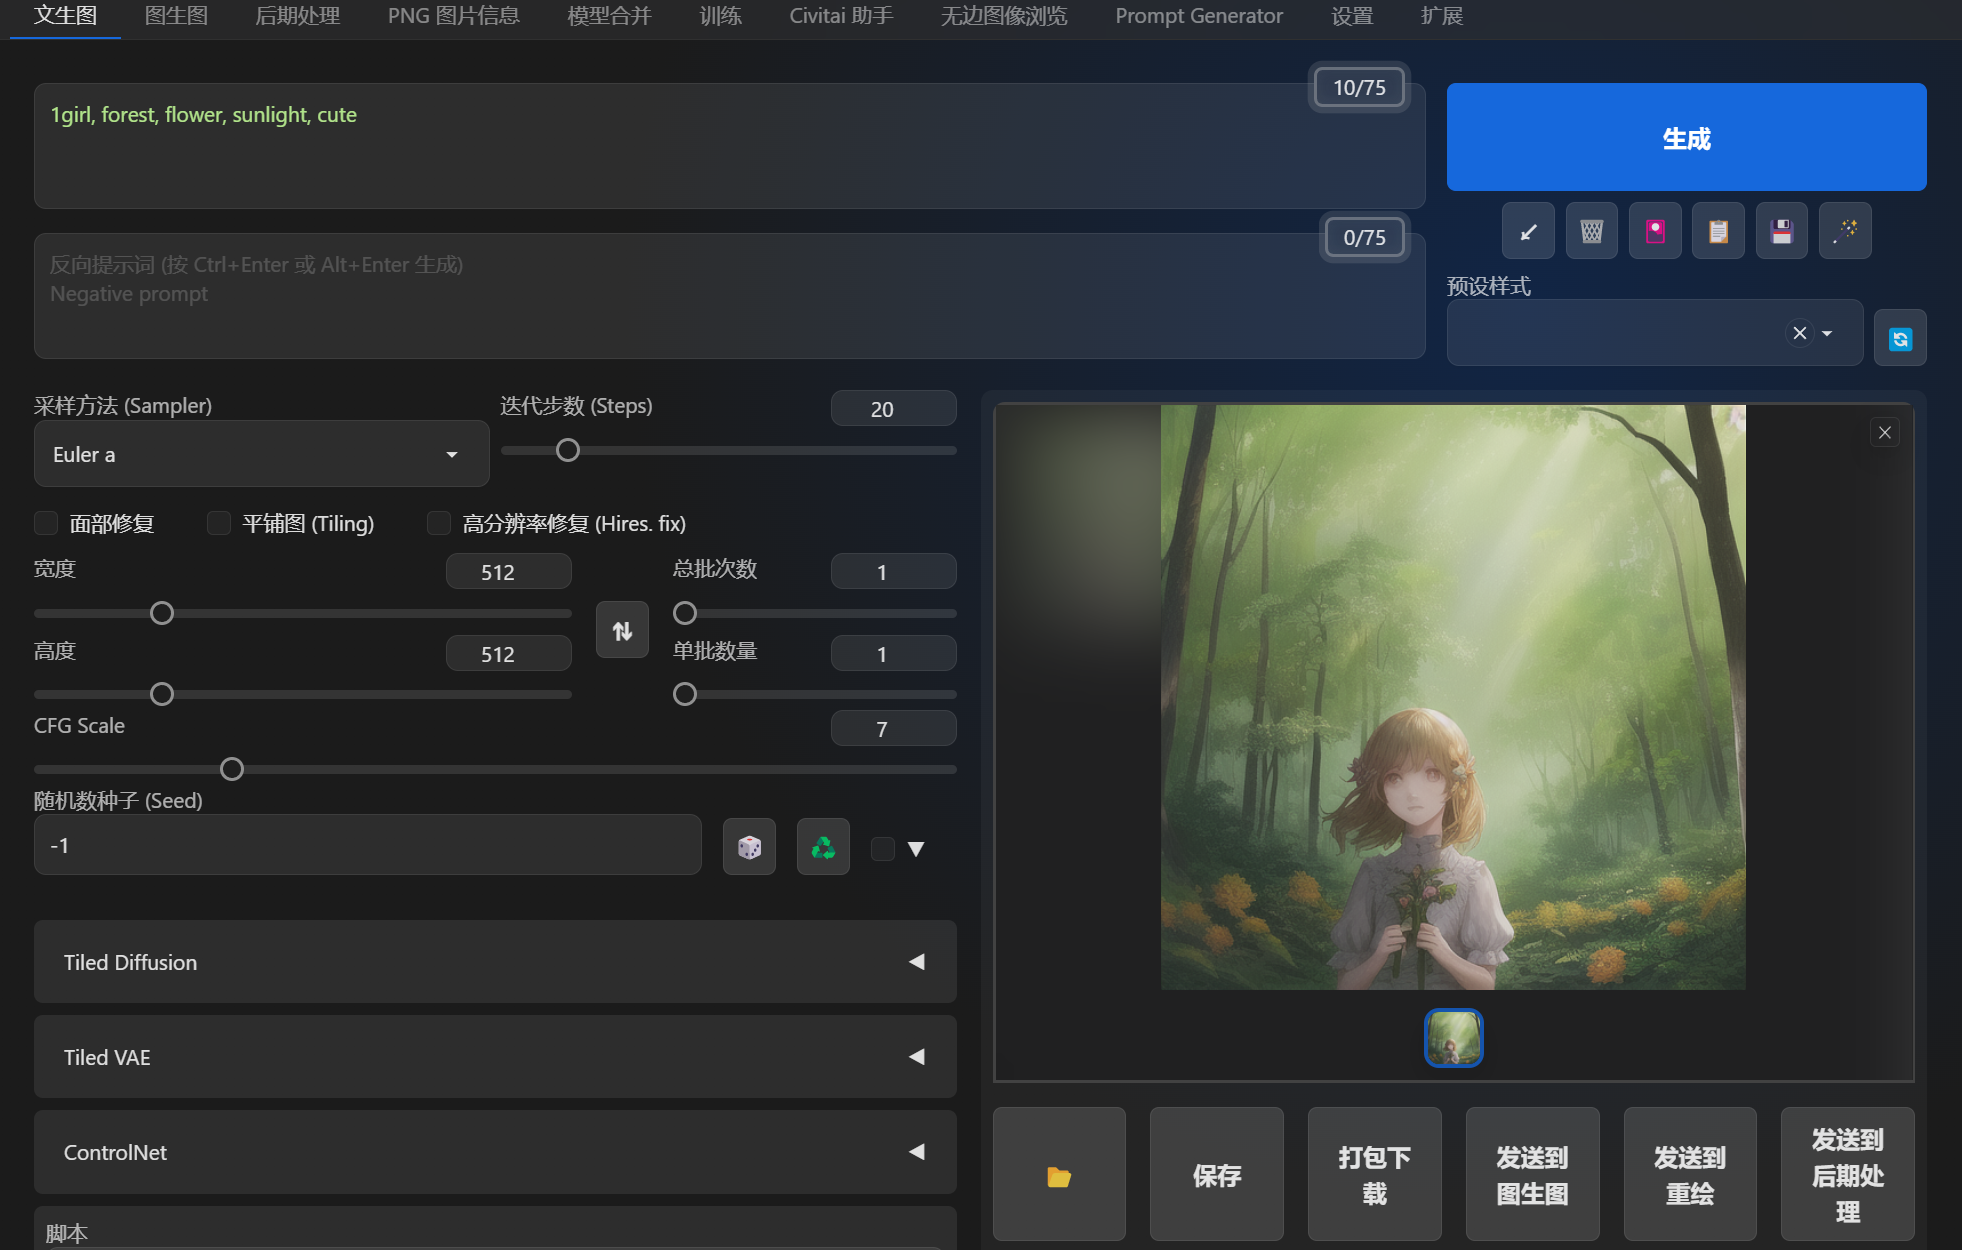This screenshot has width=1962, height=1250.
Task: Open the Prompt Generator tab
Action: click(x=1199, y=16)
